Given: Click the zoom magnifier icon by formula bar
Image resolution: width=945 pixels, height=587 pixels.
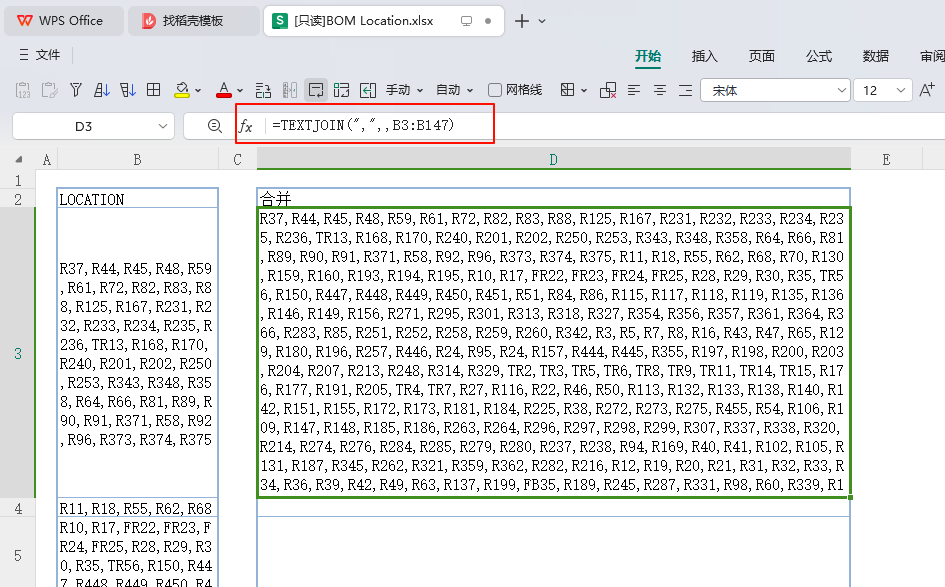Looking at the screenshot, I should click(x=215, y=126).
